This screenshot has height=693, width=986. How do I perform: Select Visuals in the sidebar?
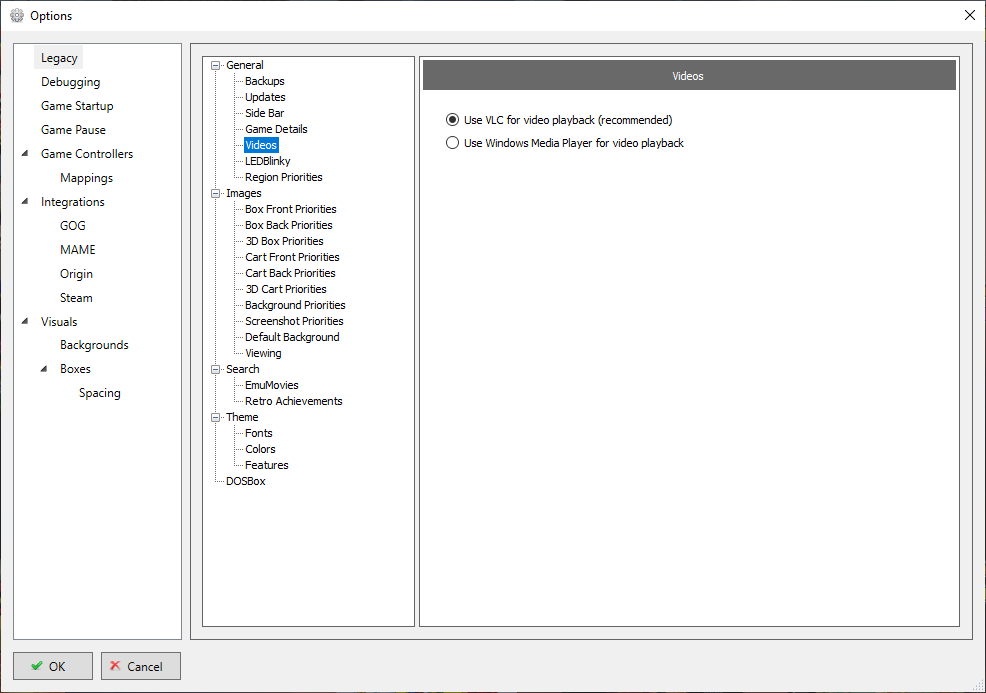59,321
